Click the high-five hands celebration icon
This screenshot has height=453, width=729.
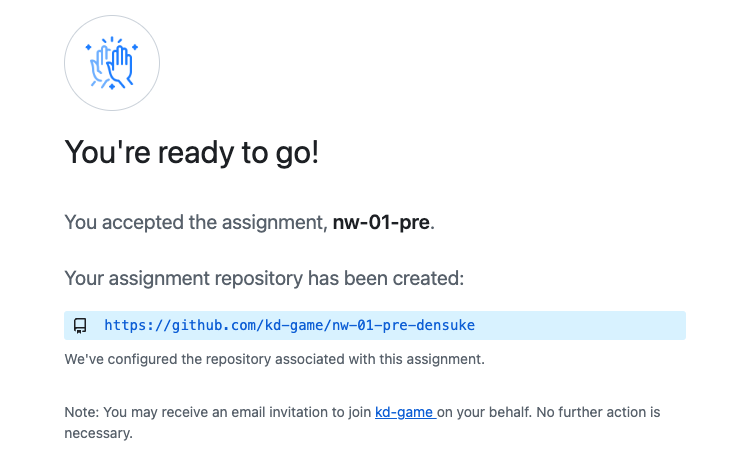(x=112, y=63)
